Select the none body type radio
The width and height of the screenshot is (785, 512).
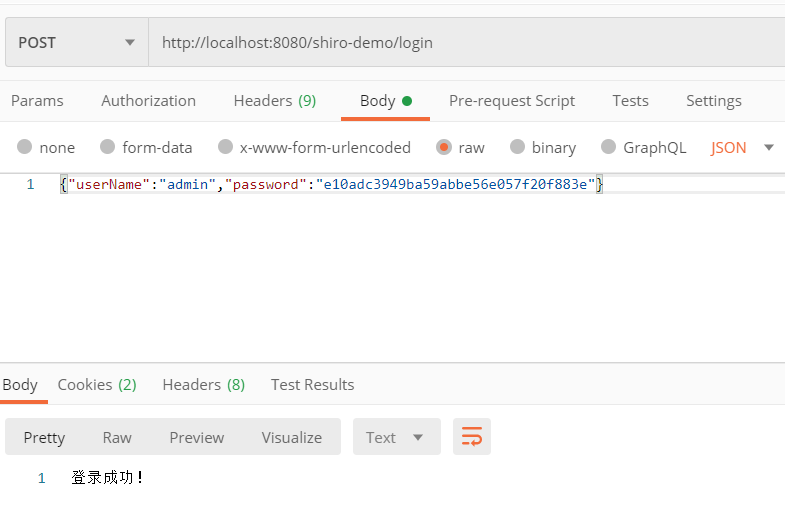pos(25,147)
